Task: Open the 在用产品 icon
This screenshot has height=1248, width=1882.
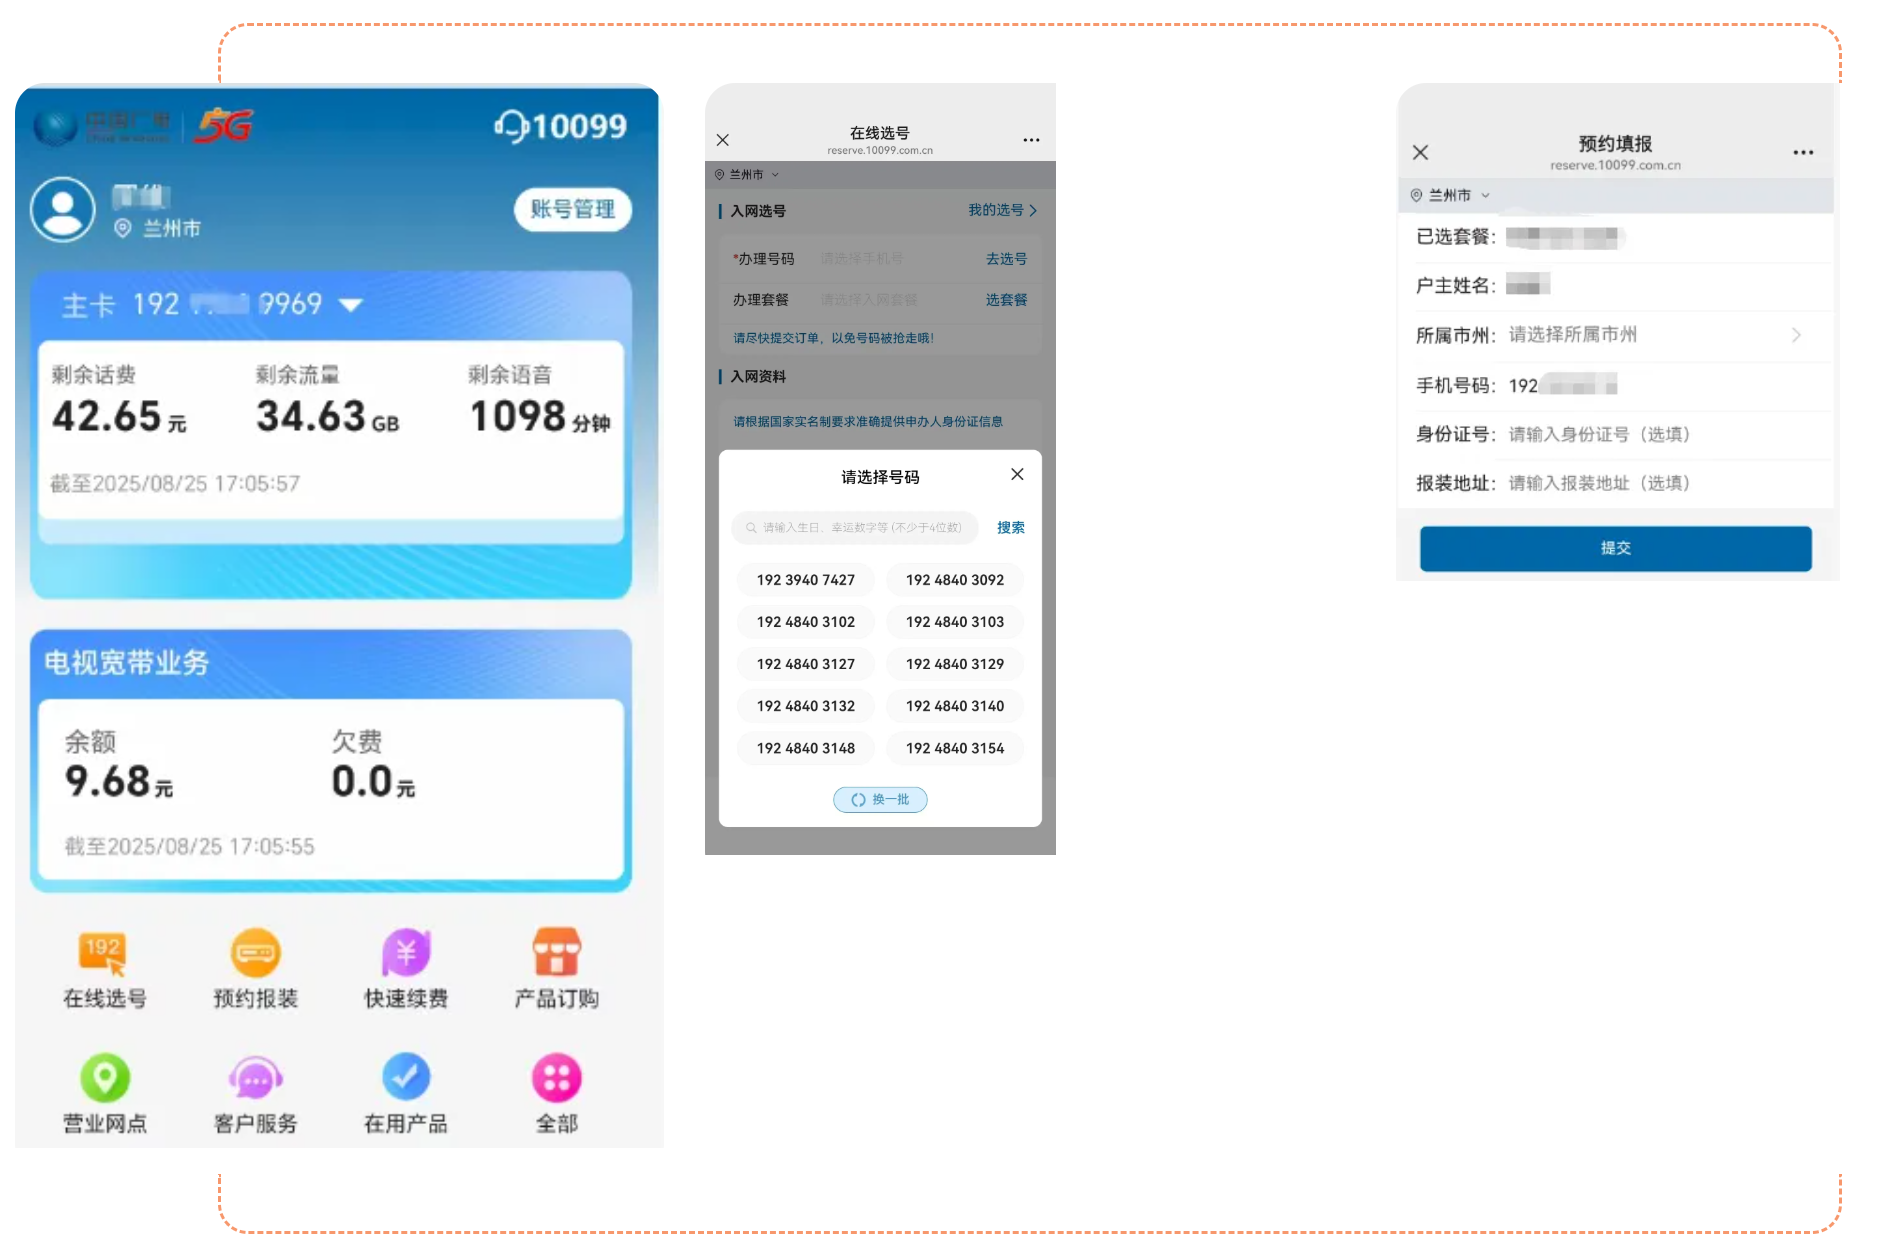Action: click(406, 1079)
